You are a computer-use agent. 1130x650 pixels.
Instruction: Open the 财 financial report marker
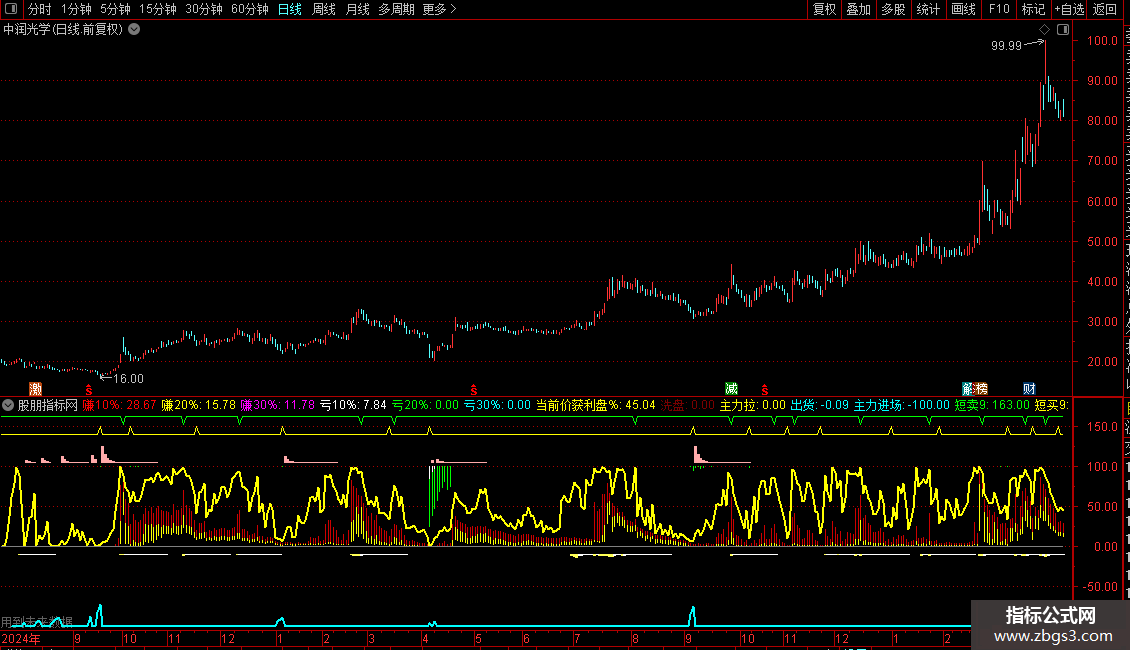[1029, 389]
